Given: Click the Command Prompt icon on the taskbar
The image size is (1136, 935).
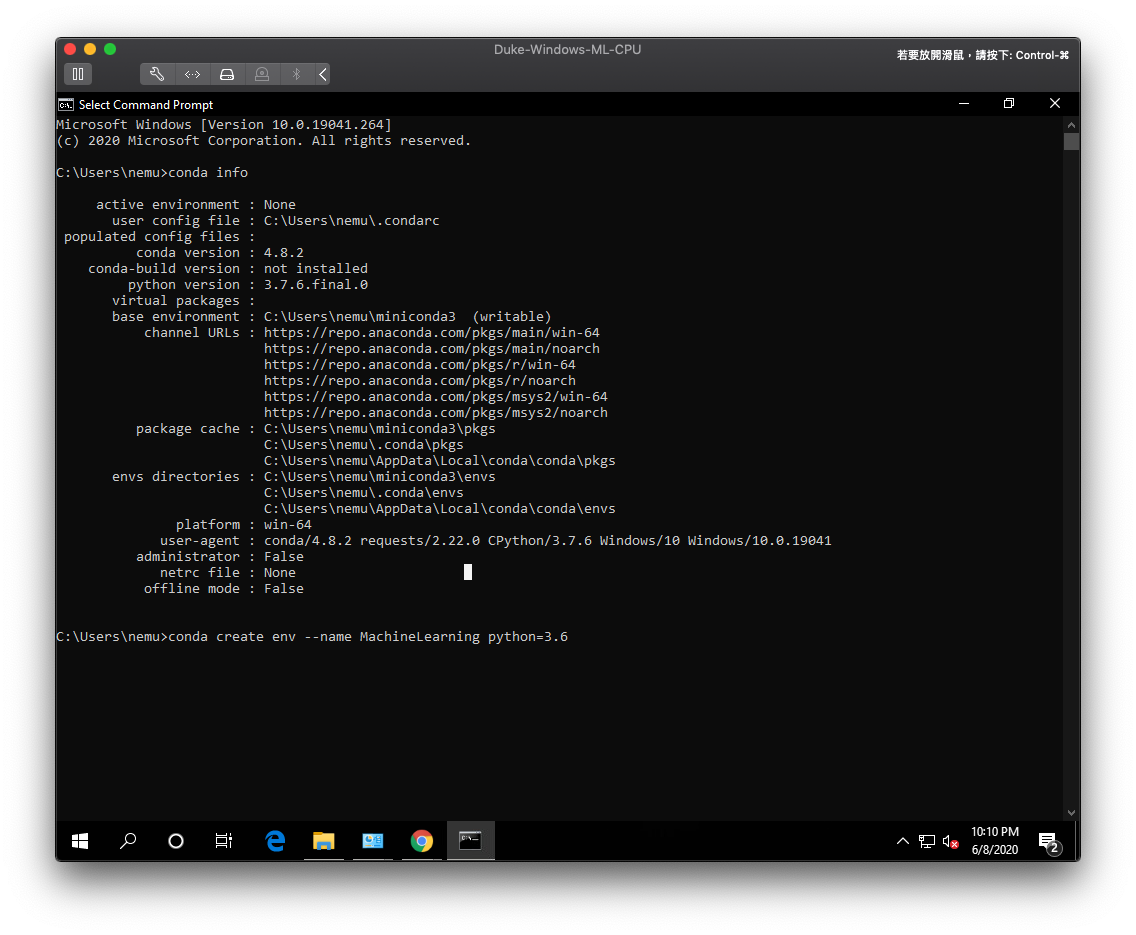Looking at the screenshot, I should (x=470, y=841).
